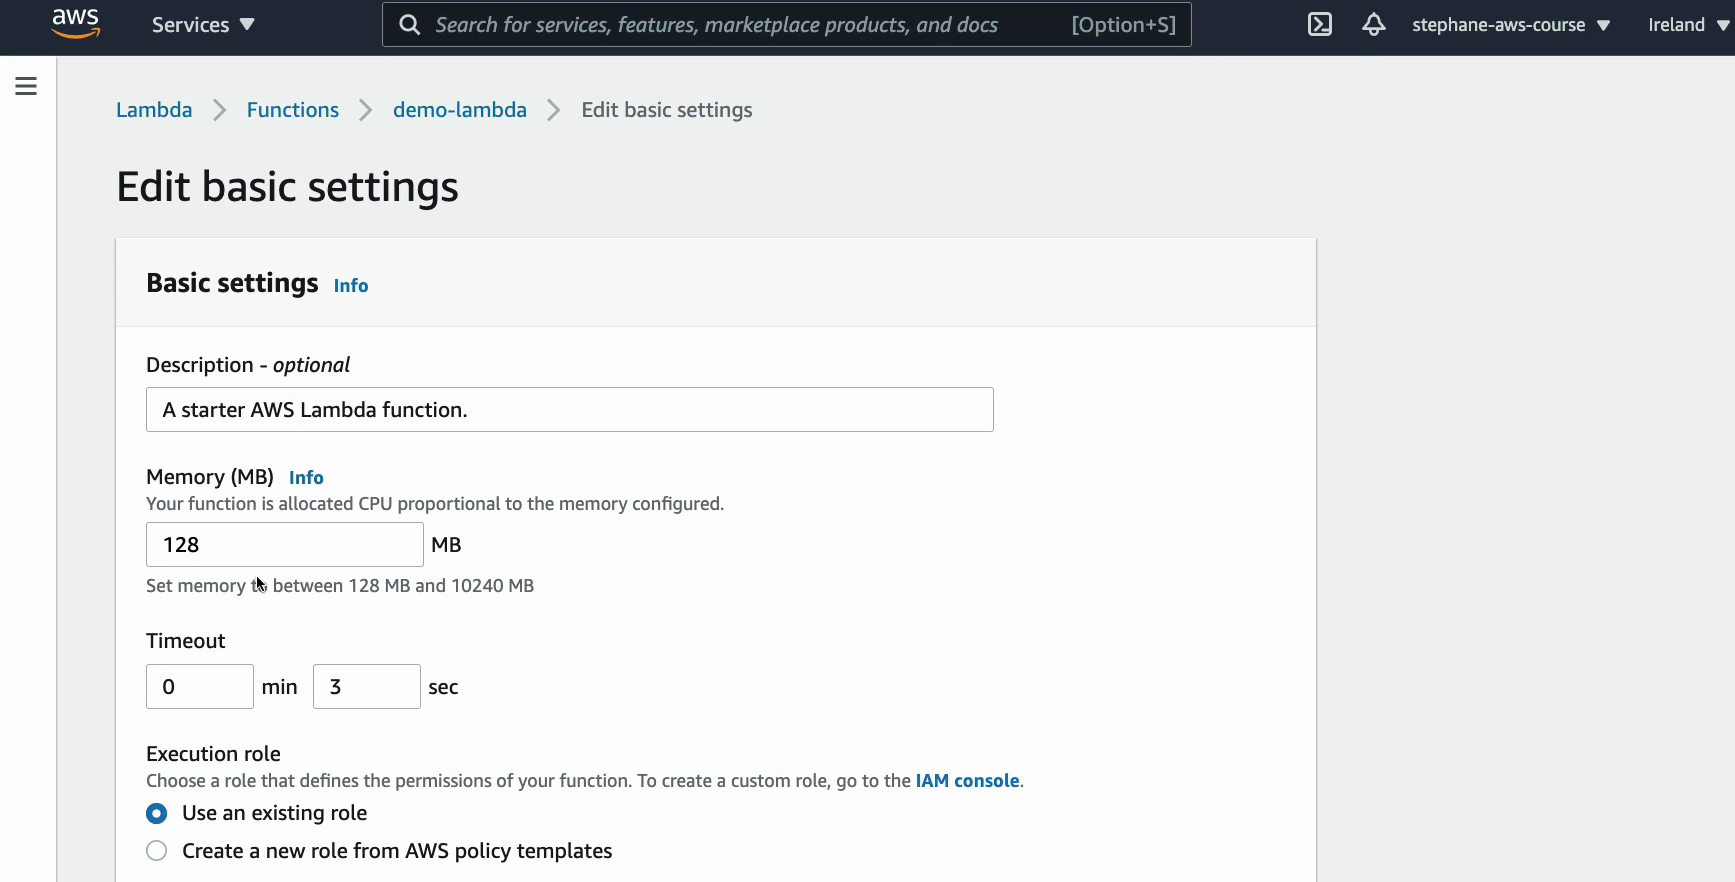Click the Timeout minutes field

tap(200, 687)
